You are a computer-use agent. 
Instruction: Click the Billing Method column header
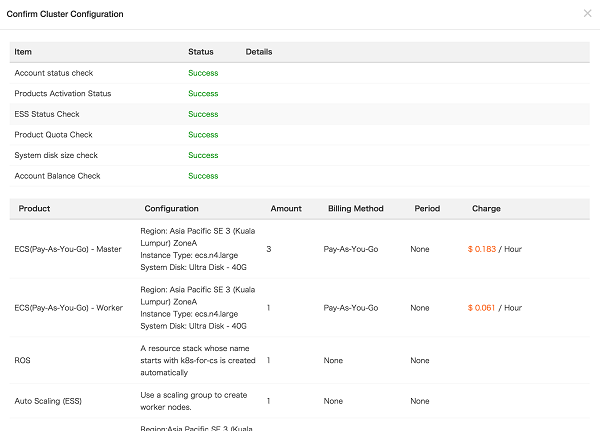click(355, 209)
